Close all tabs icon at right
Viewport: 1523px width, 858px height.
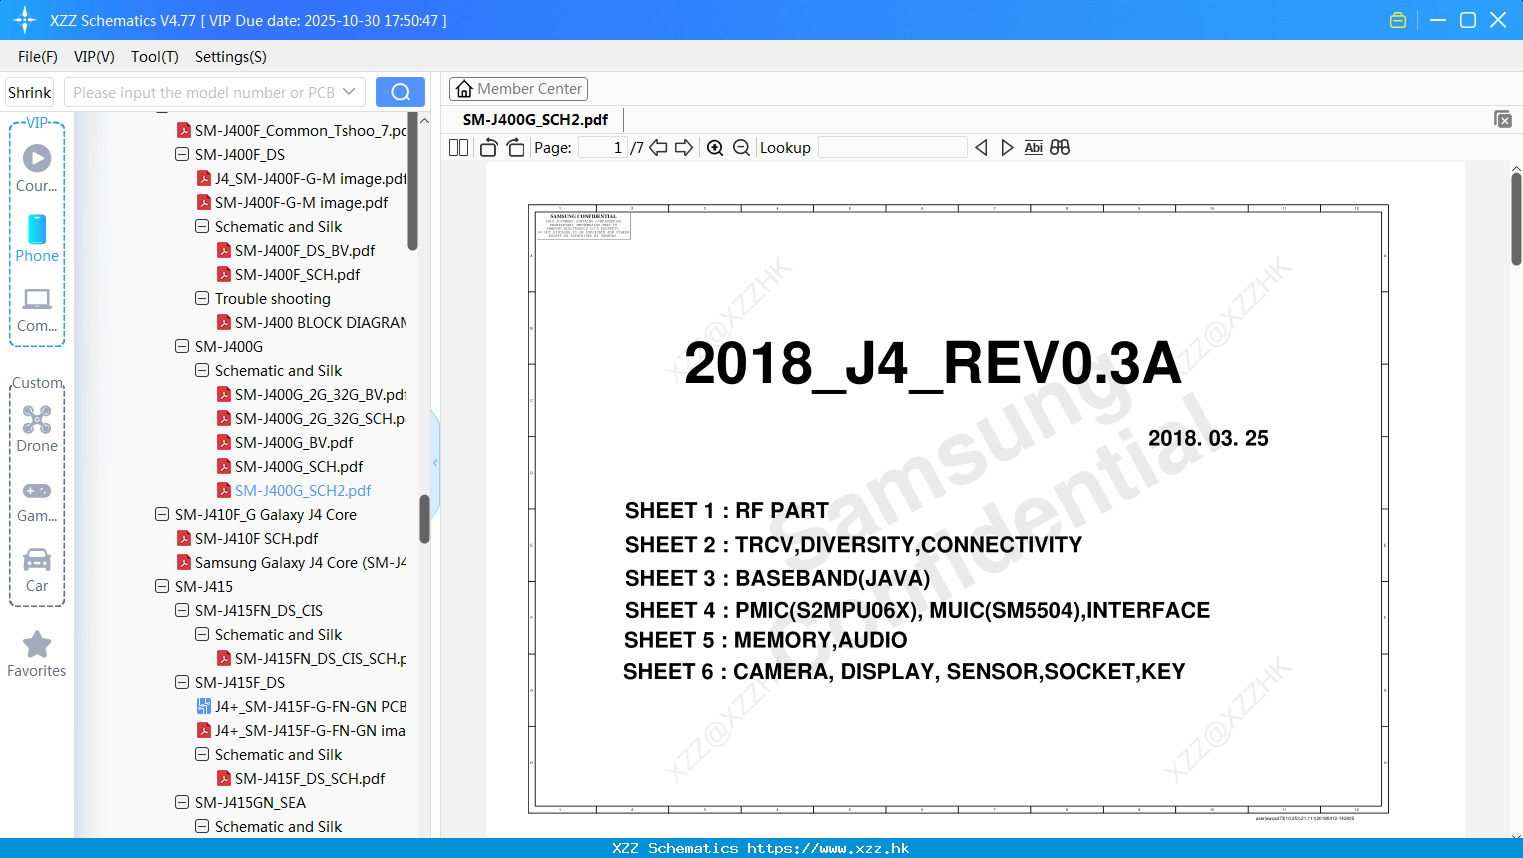coord(1503,119)
